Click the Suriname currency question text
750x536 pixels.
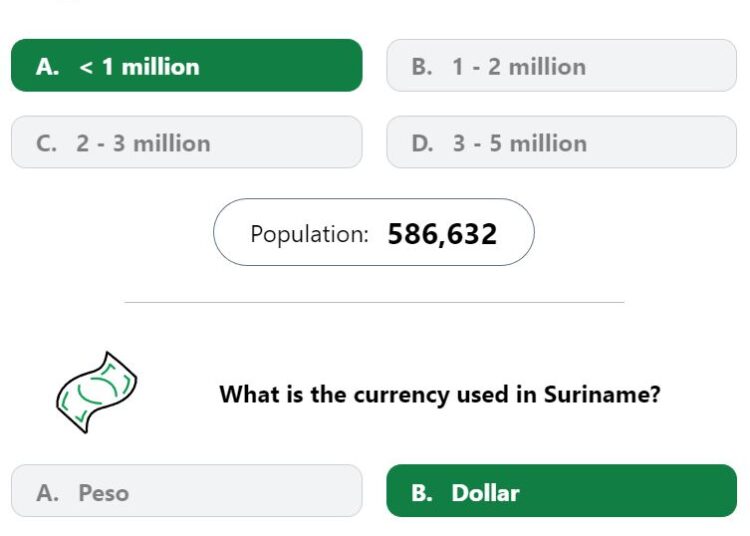440,394
